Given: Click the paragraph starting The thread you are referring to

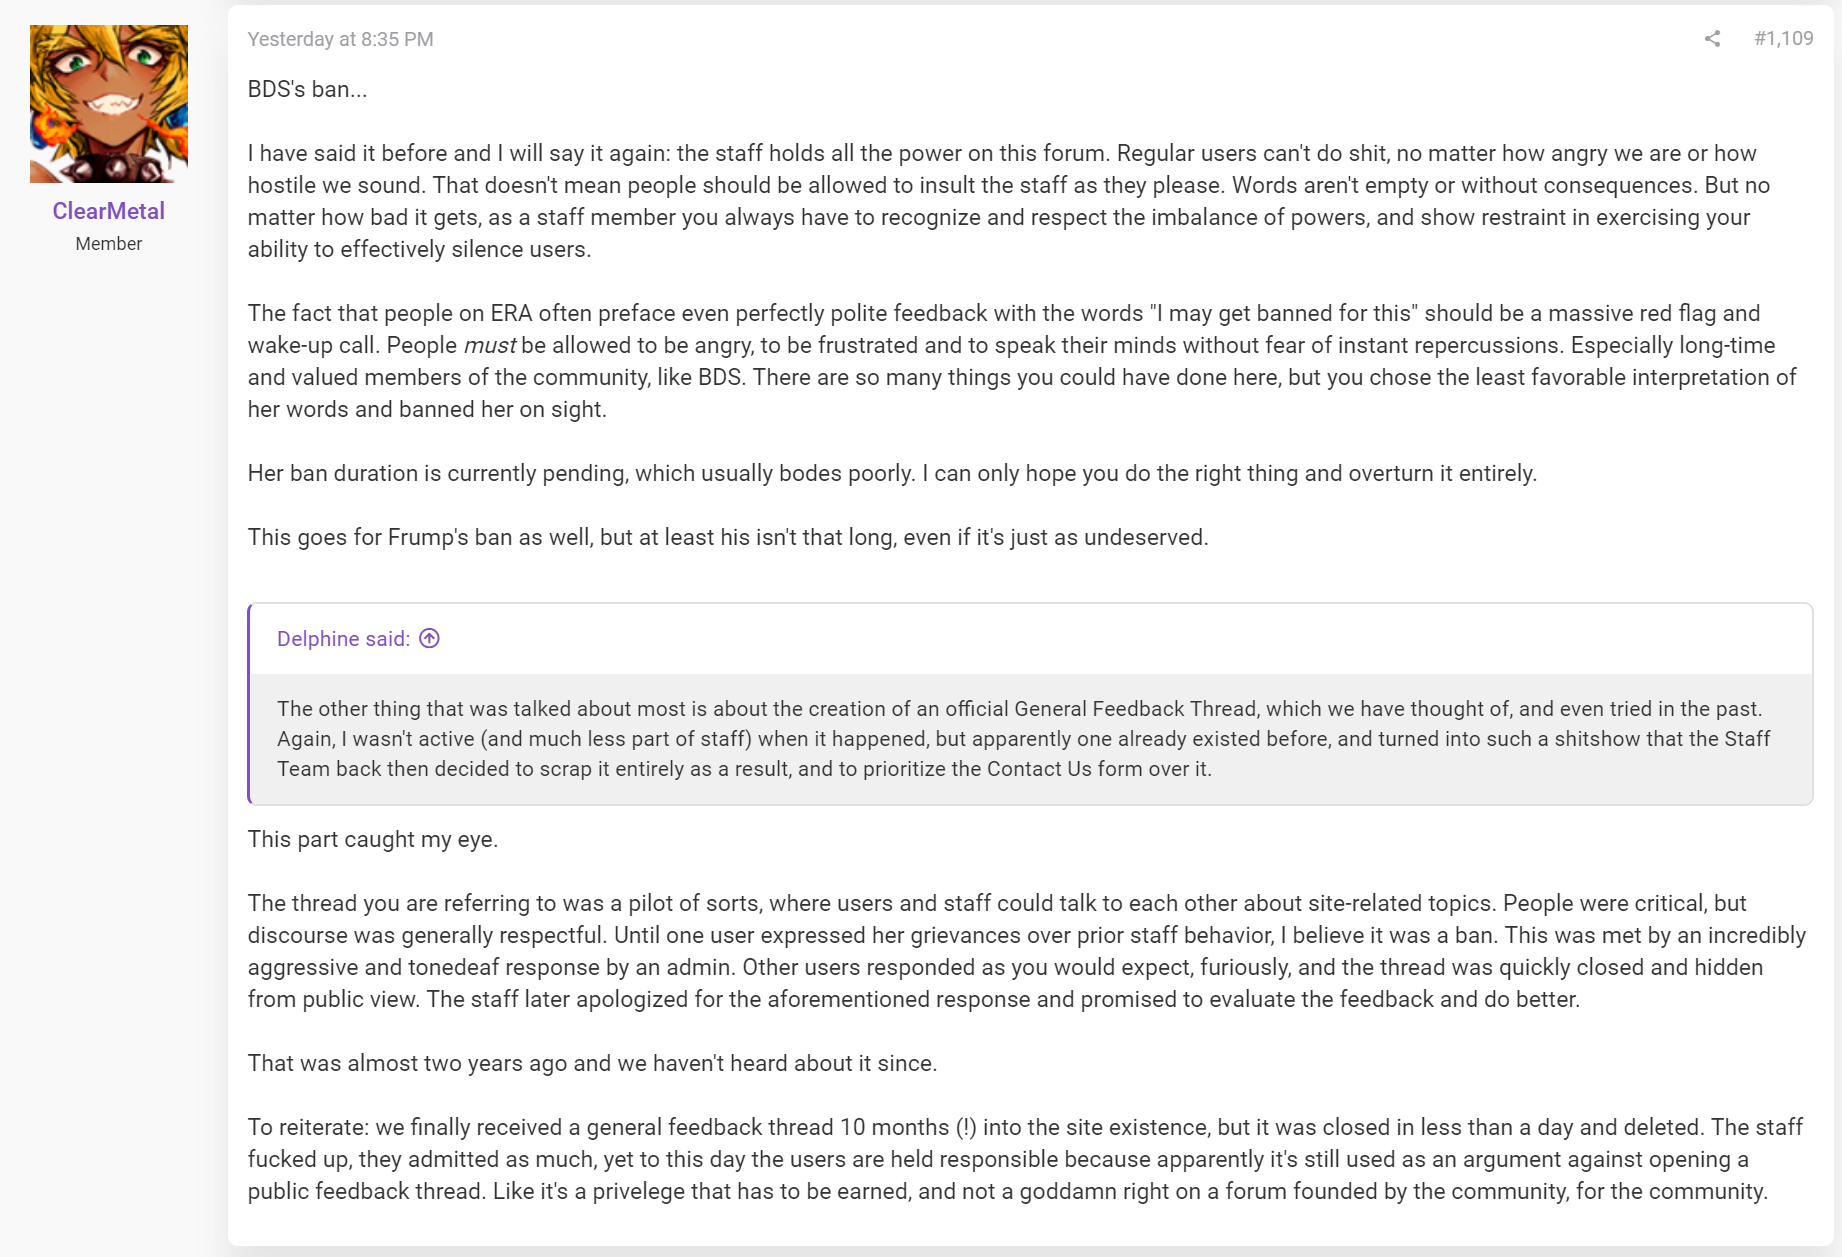Looking at the screenshot, I should pos(1027,951).
